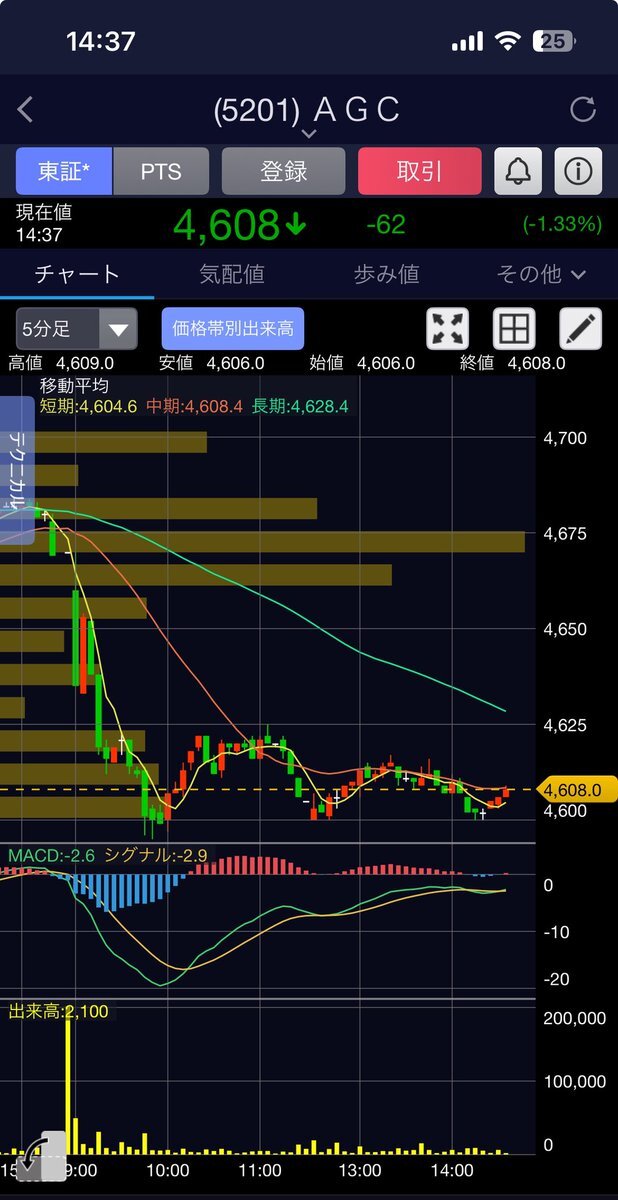Refresh the AGC stock data
The width and height of the screenshot is (618, 1200).
[x=582, y=110]
